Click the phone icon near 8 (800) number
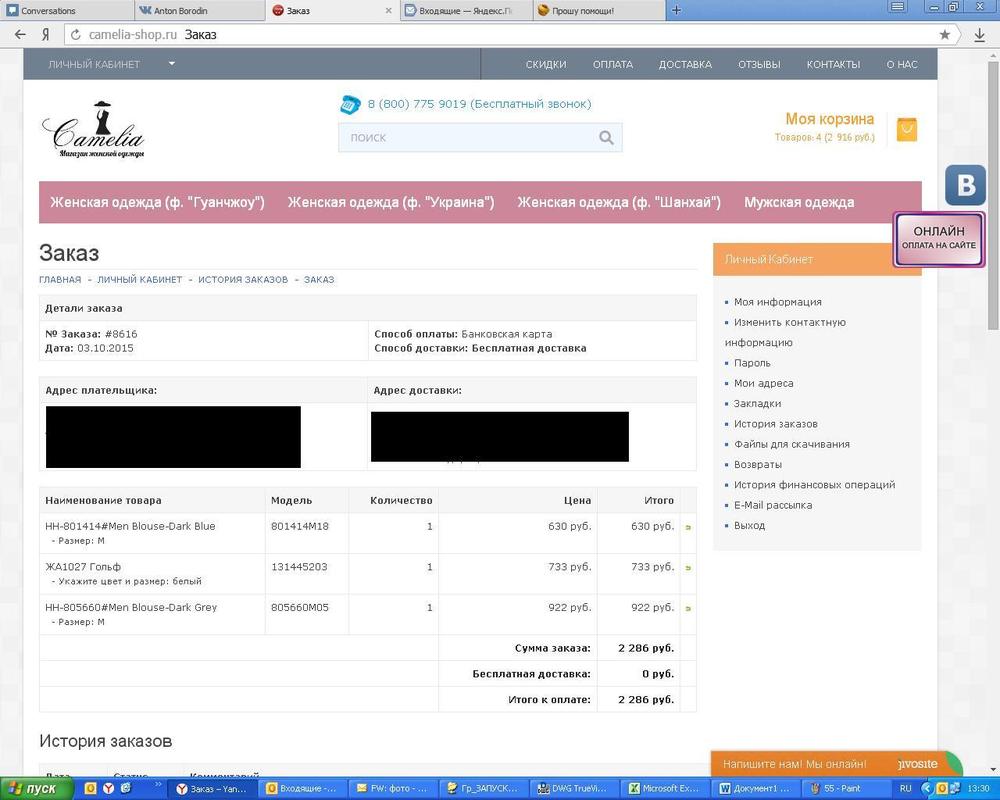The height and width of the screenshot is (800, 1000). coord(350,104)
